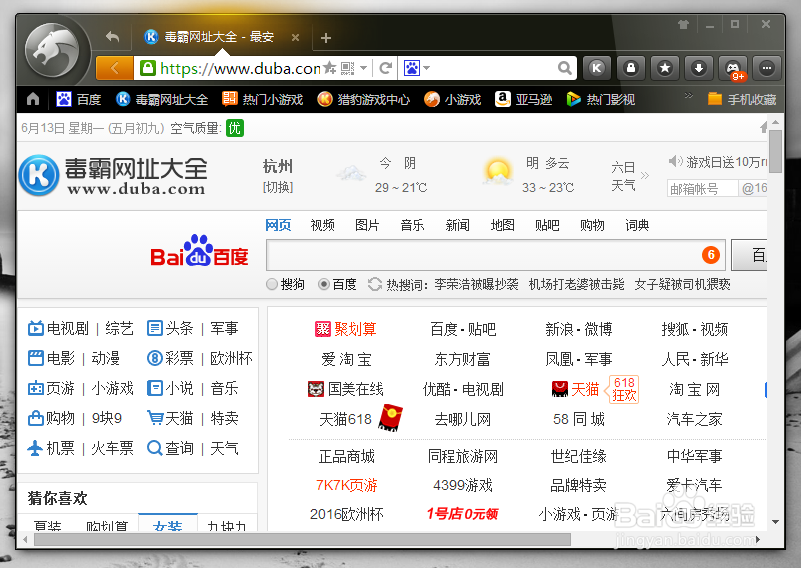Open the address bar dropdown arrow
The image size is (801, 568).
pos(364,67)
